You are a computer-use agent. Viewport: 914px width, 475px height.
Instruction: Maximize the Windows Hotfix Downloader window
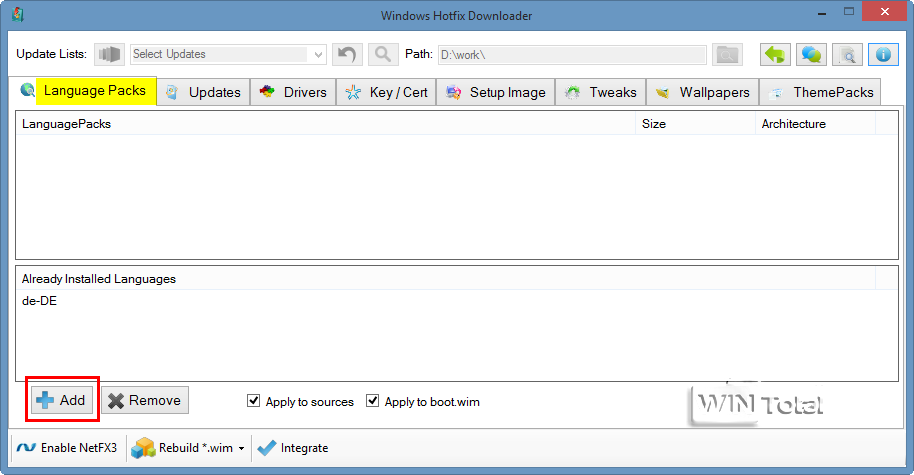pos(849,11)
